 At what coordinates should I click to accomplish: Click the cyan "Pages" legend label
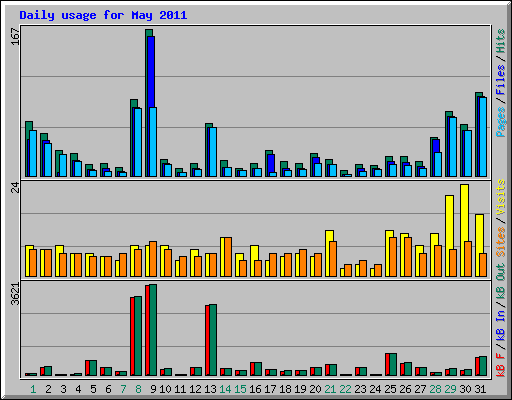click(500, 122)
